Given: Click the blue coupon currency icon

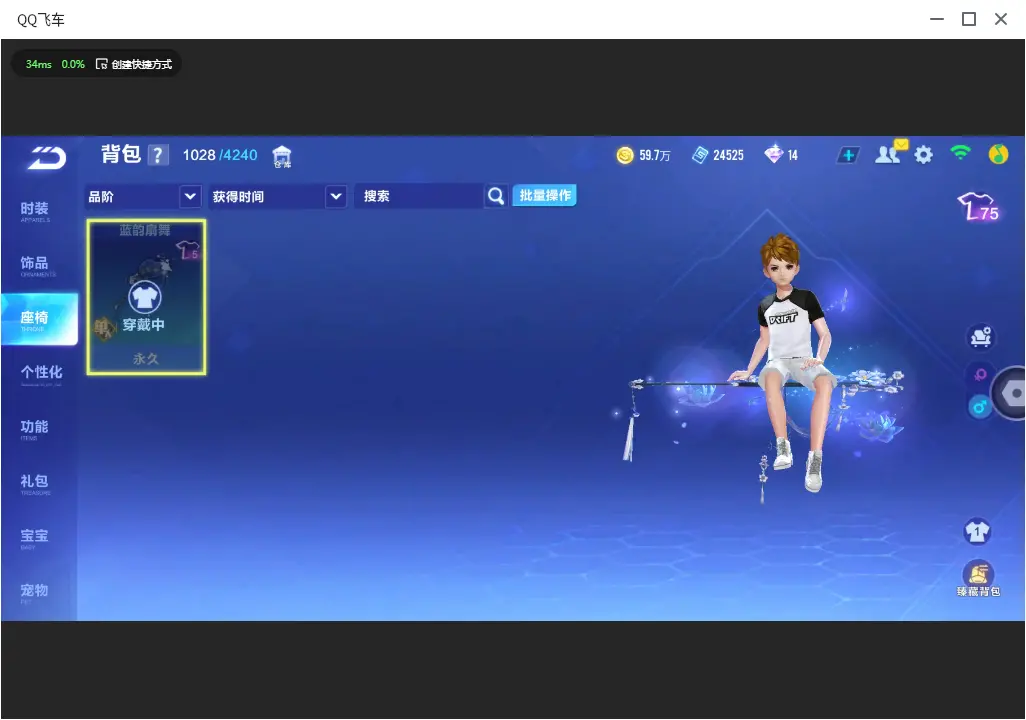Looking at the screenshot, I should point(700,155).
